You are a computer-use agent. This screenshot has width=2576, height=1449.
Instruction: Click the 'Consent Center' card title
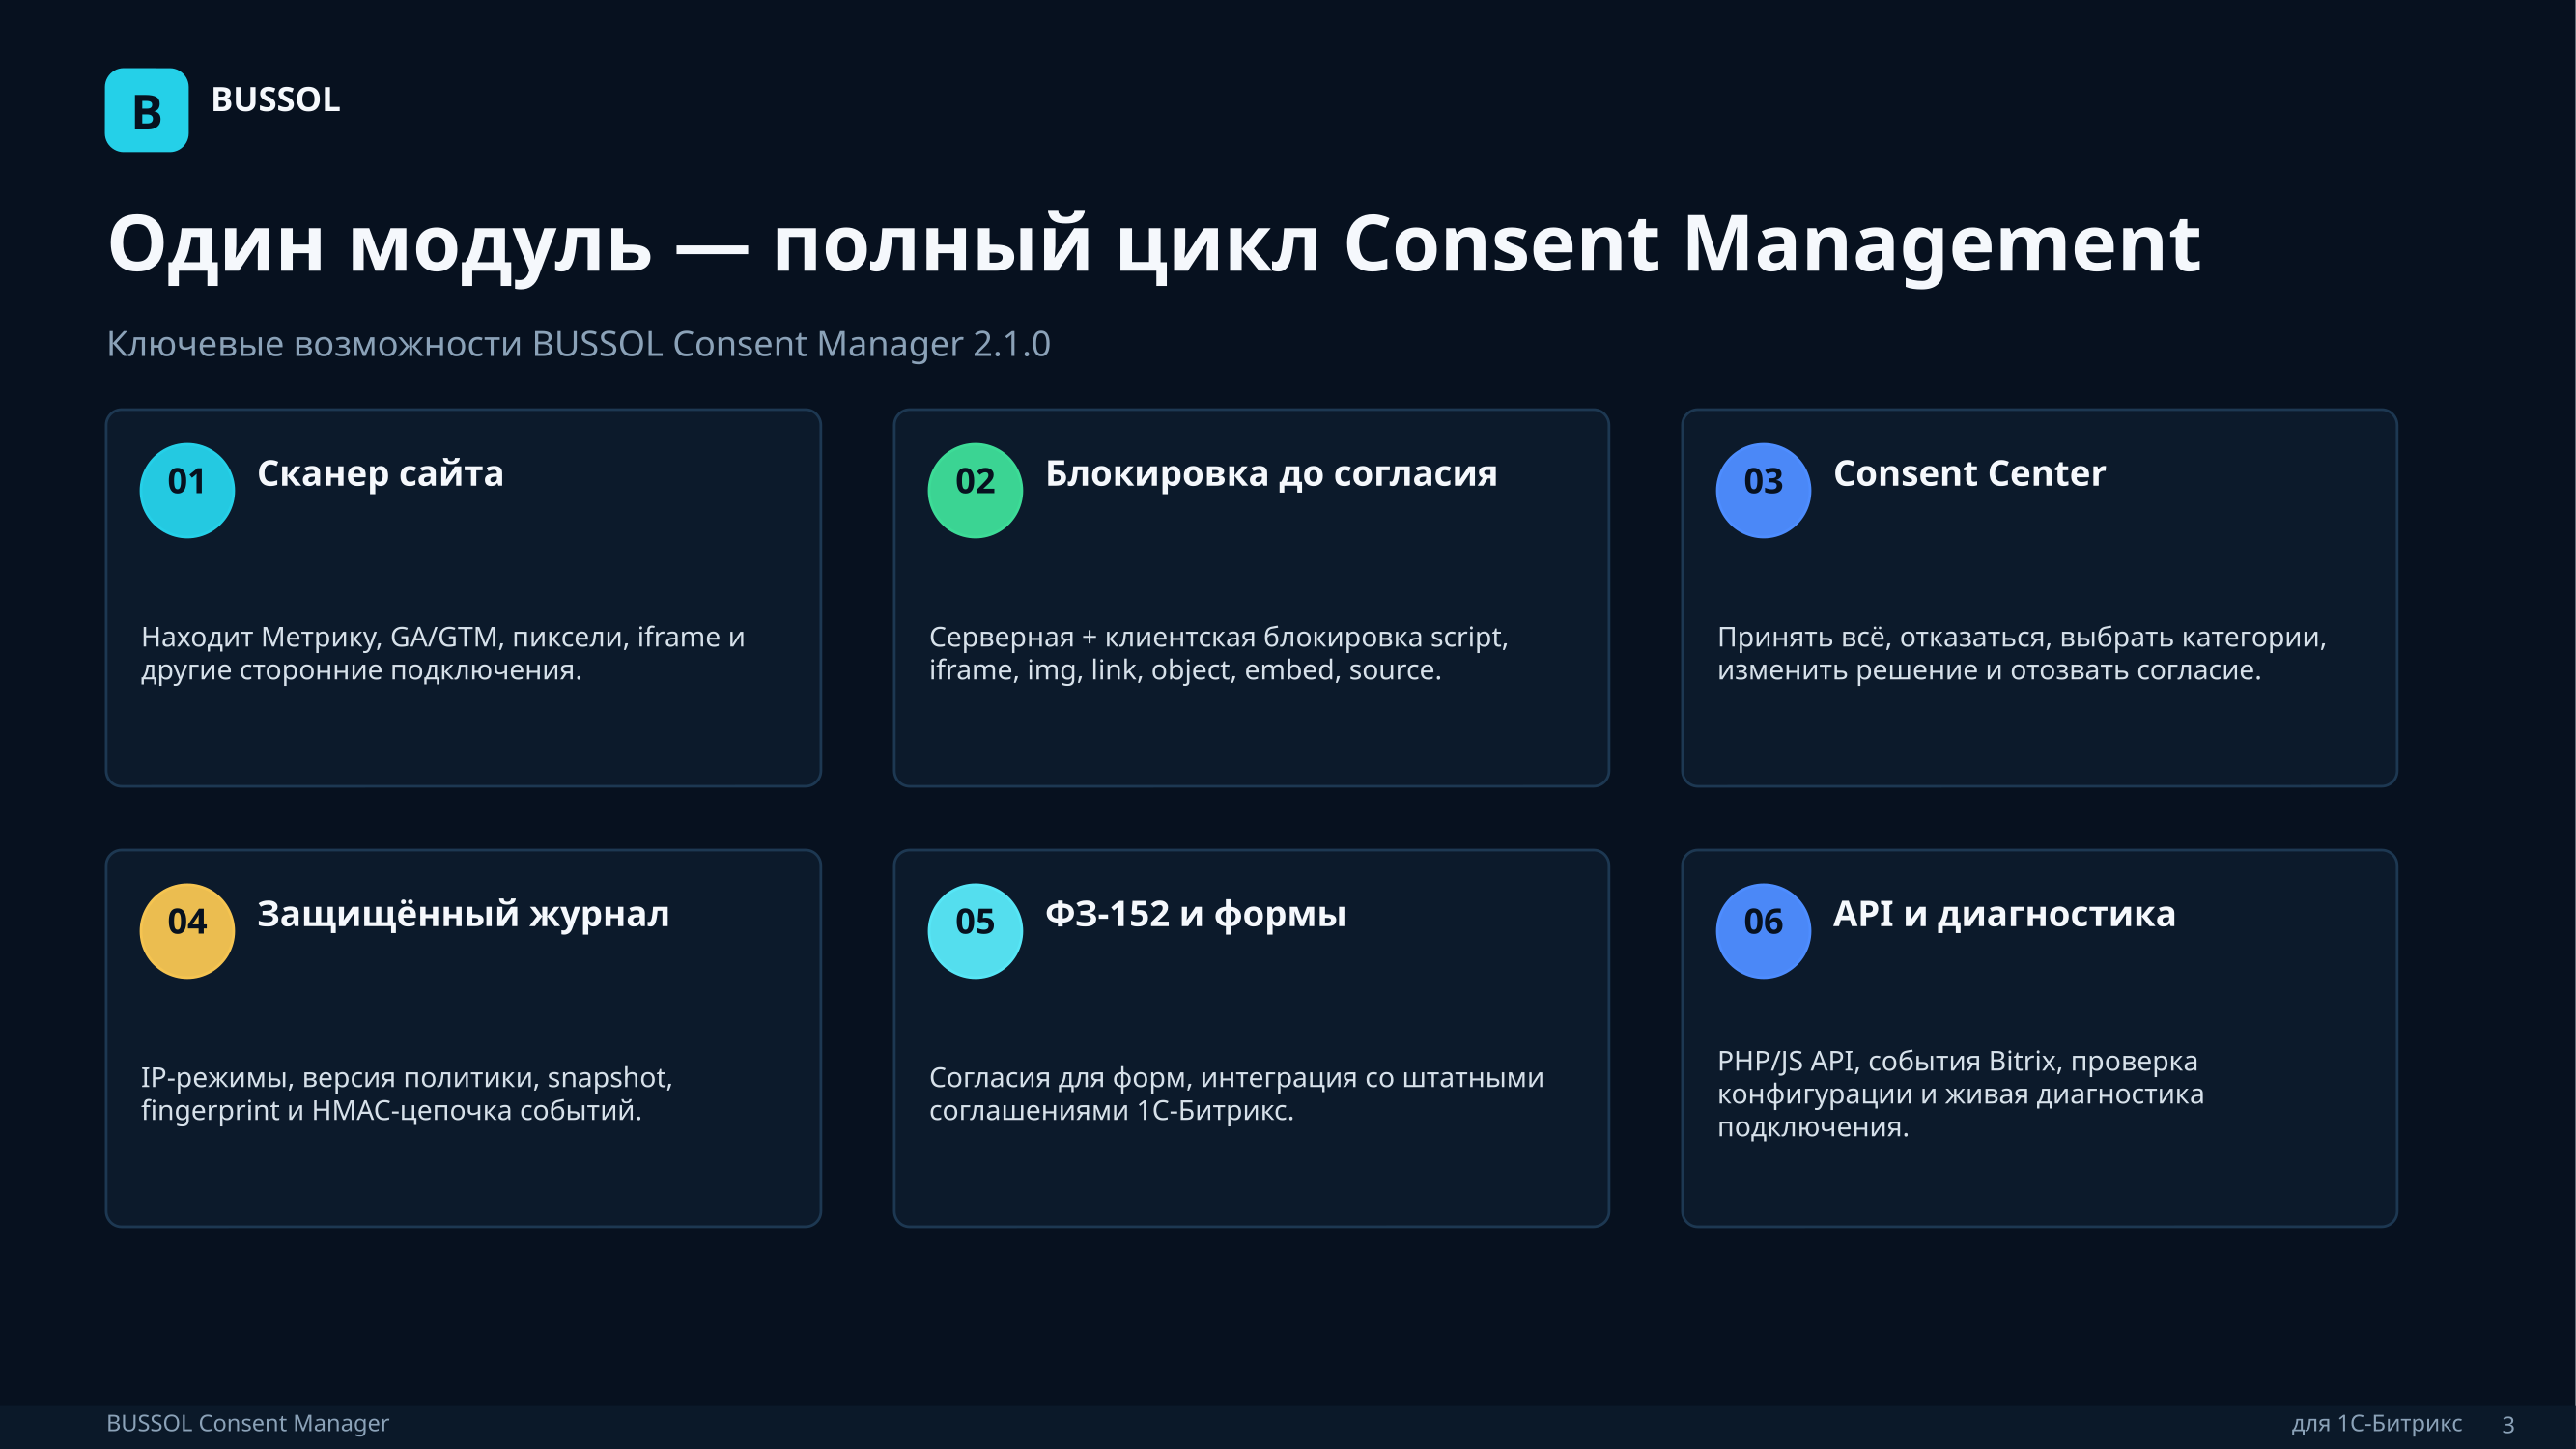tap(1969, 474)
